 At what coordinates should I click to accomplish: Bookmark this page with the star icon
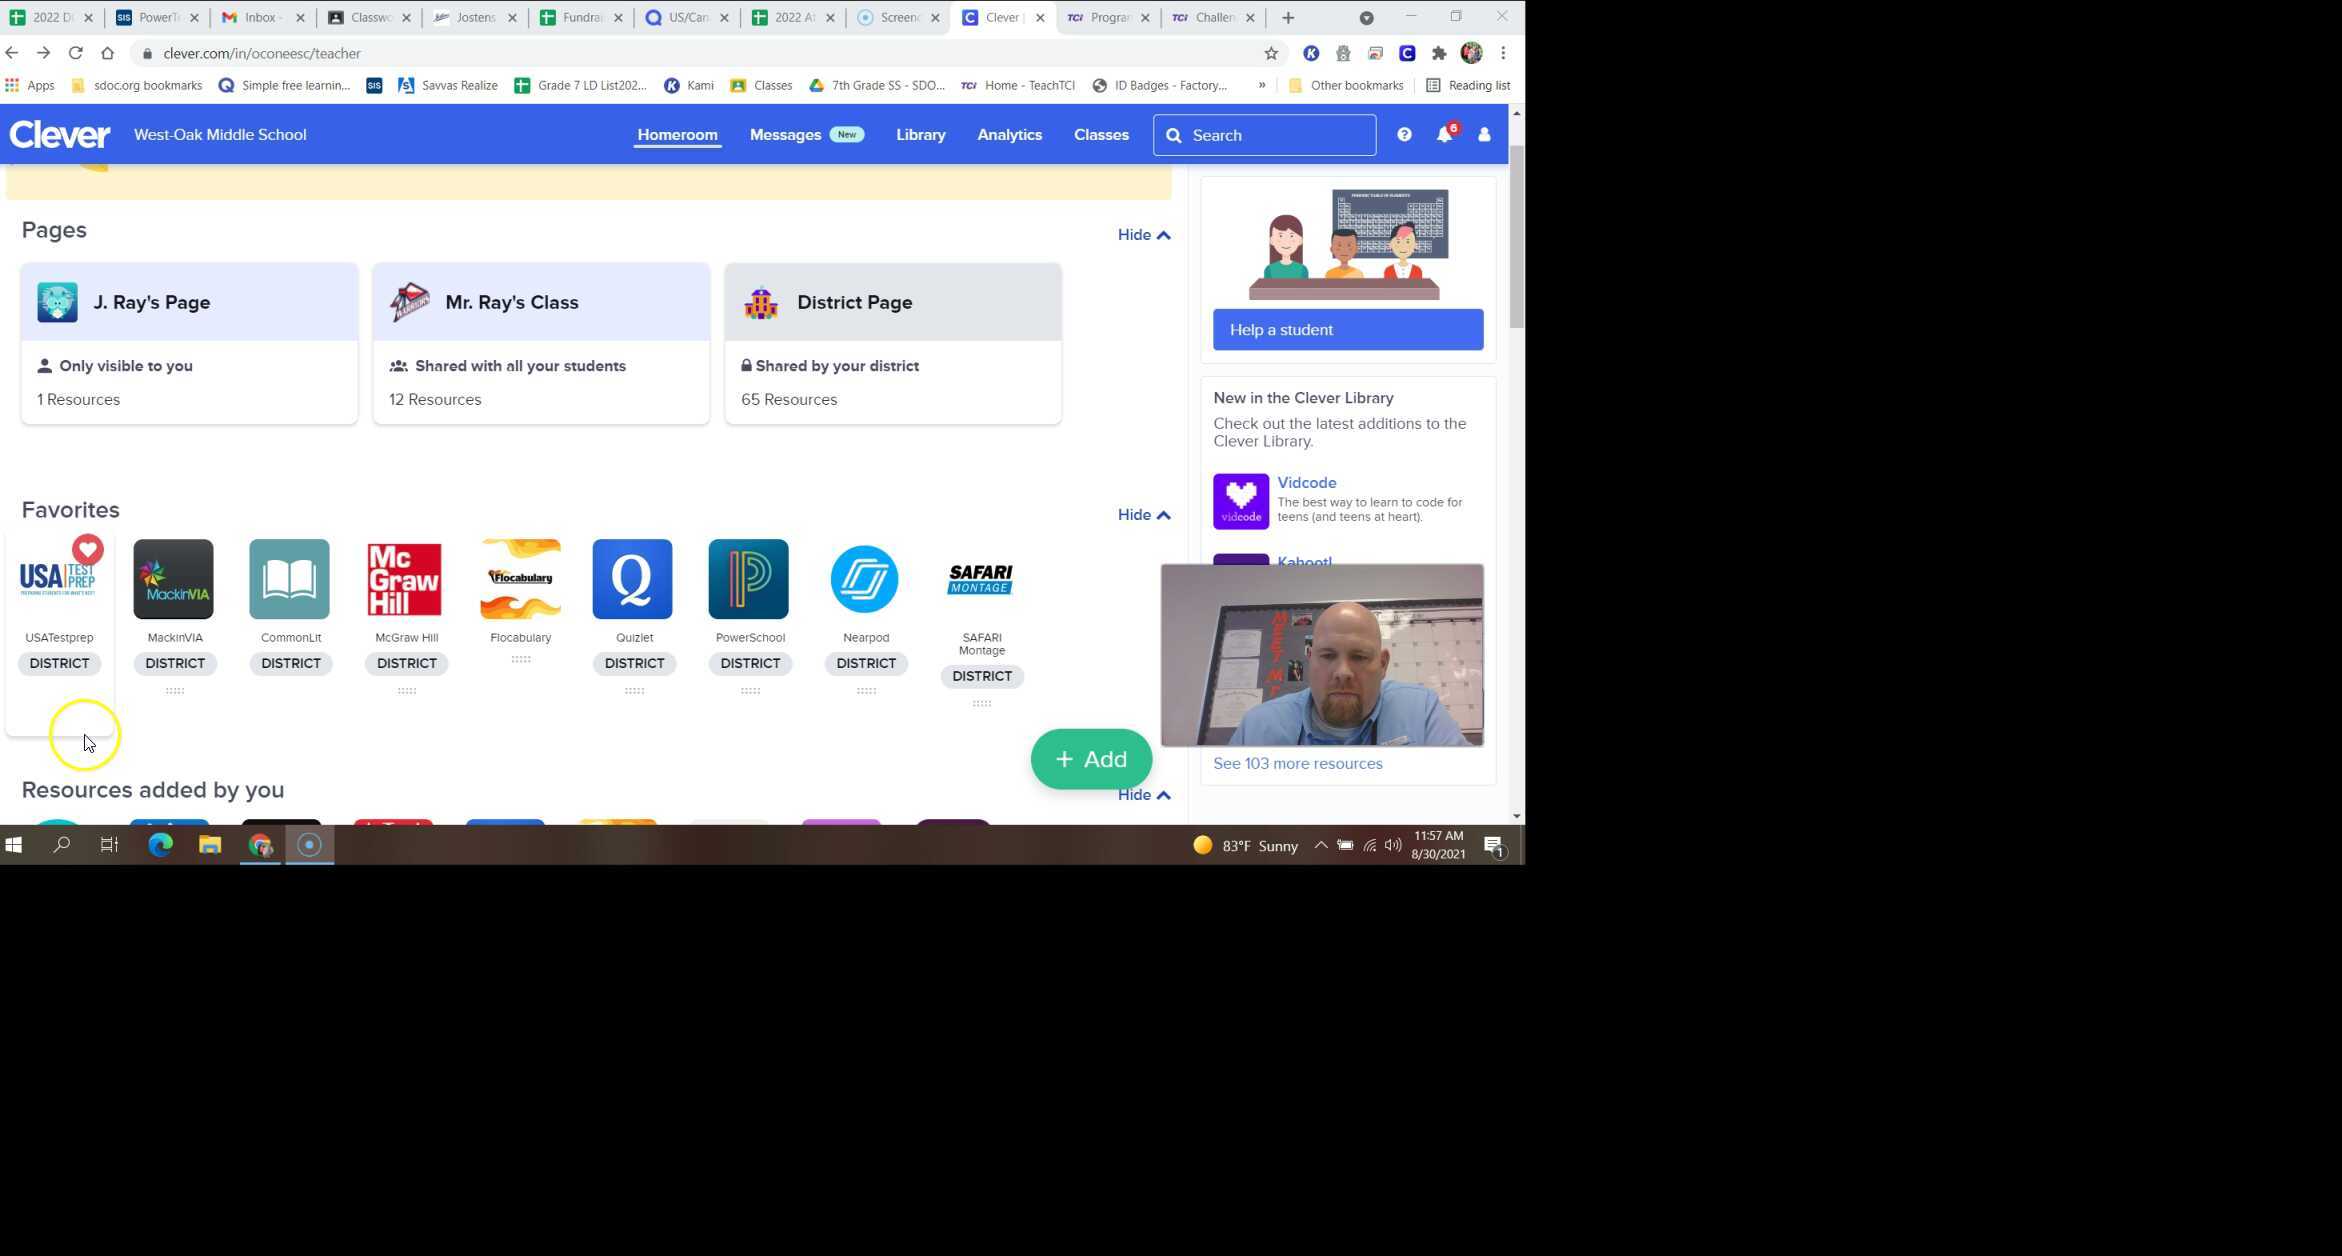click(1271, 53)
